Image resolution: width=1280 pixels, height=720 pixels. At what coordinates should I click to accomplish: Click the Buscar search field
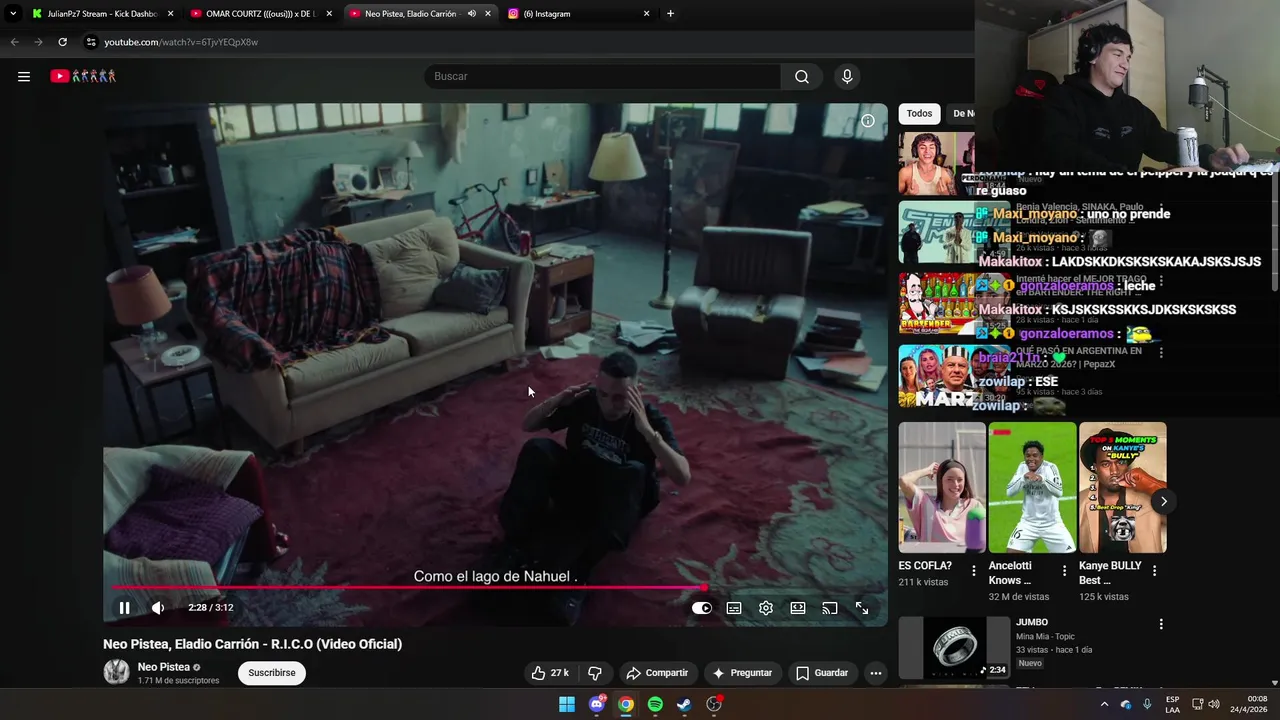[x=602, y=76]
